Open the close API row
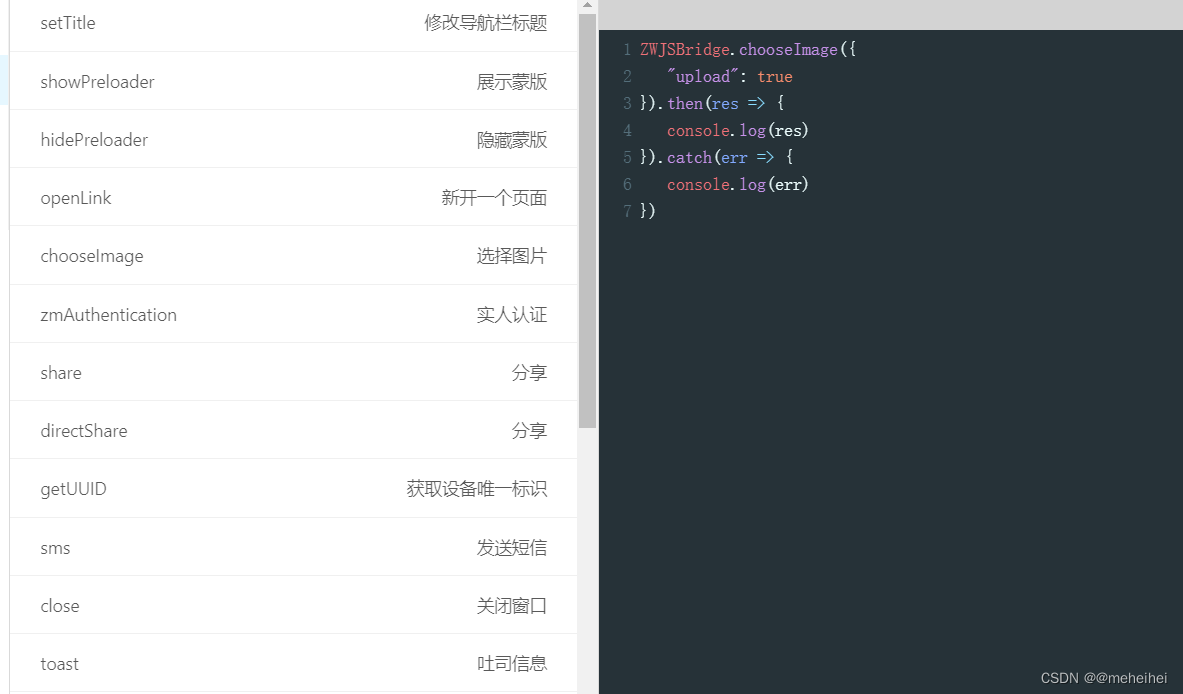1183x694 pixels. (293, 606)
